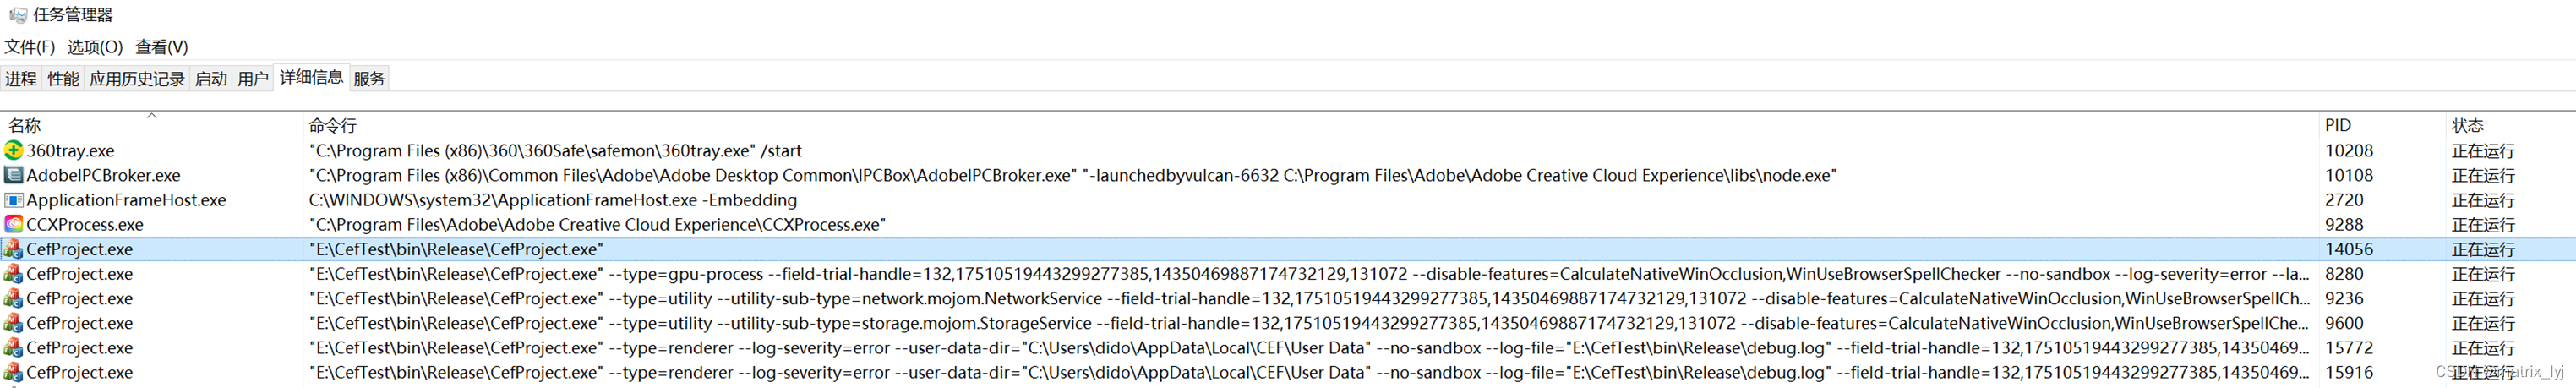Viewport: 2576px width, 388px height.
Task: Open the 选项(O) menu
Action: (x=95, y=47)
